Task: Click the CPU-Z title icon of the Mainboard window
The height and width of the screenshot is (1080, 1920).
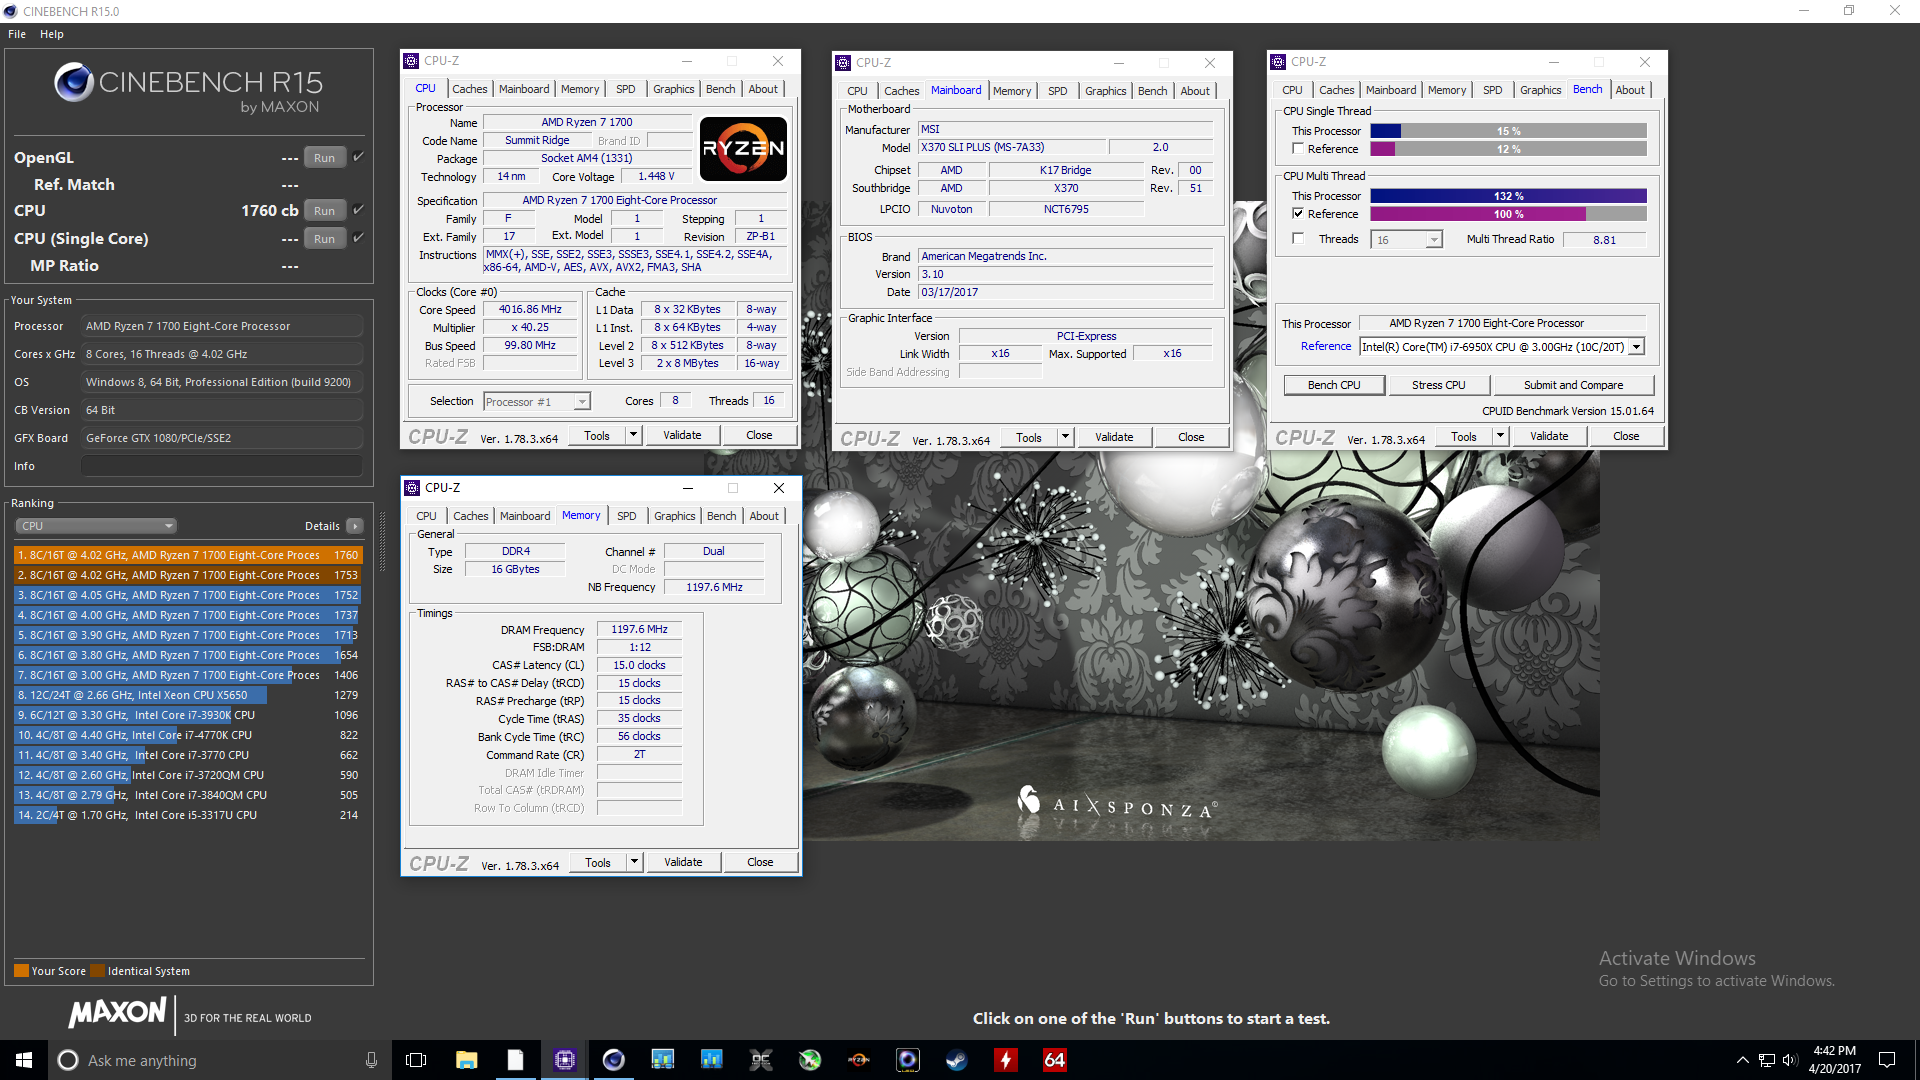Action: [843, 63]
